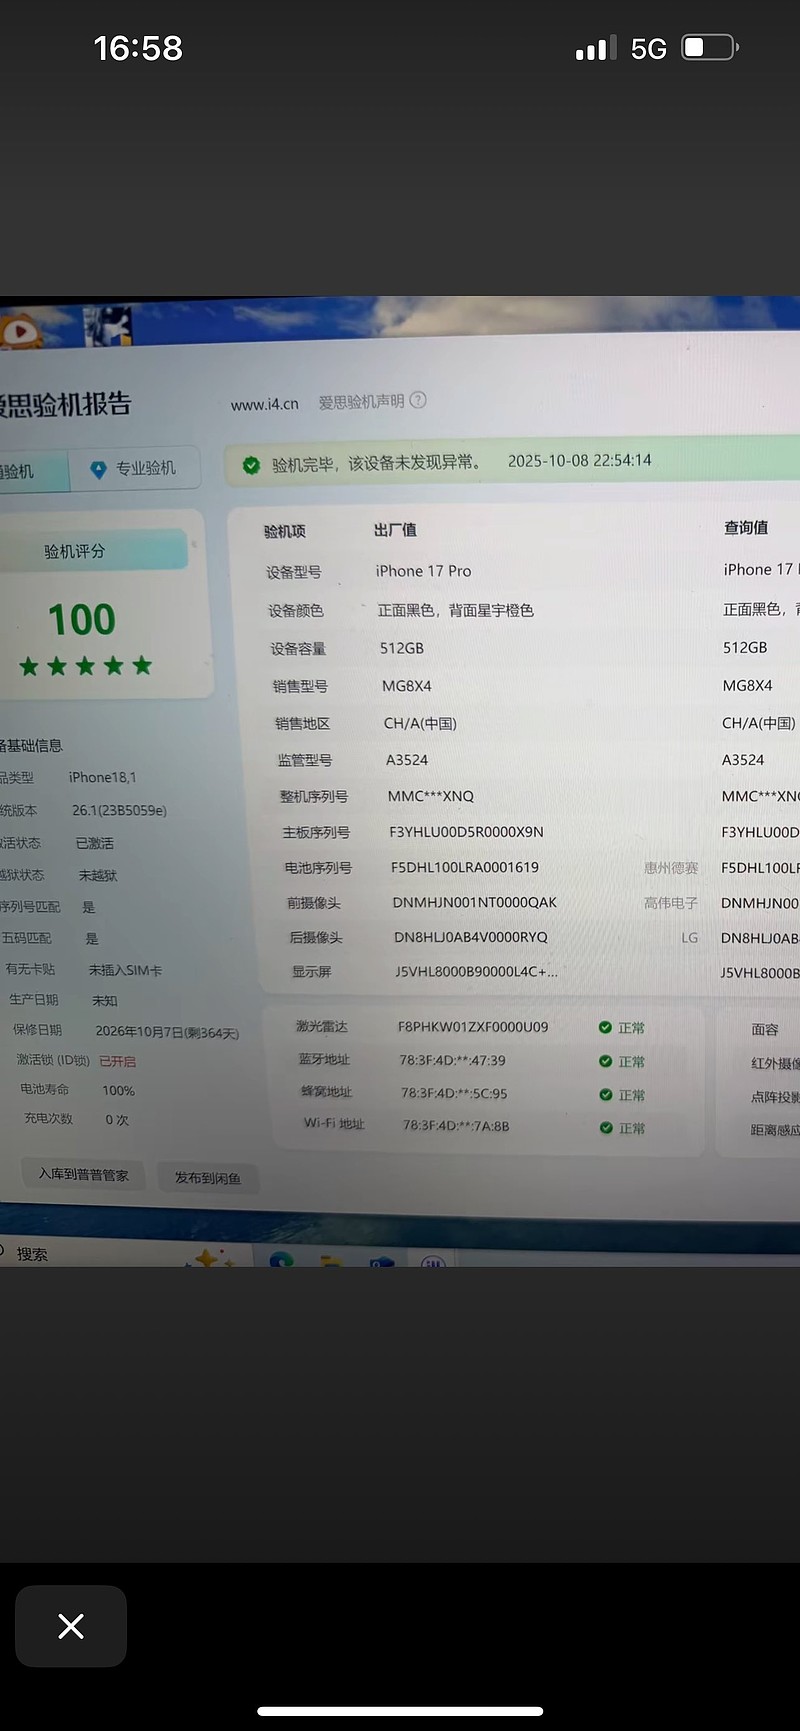
Task: Click the product type iPhone18,1
Action: point(103,777)
